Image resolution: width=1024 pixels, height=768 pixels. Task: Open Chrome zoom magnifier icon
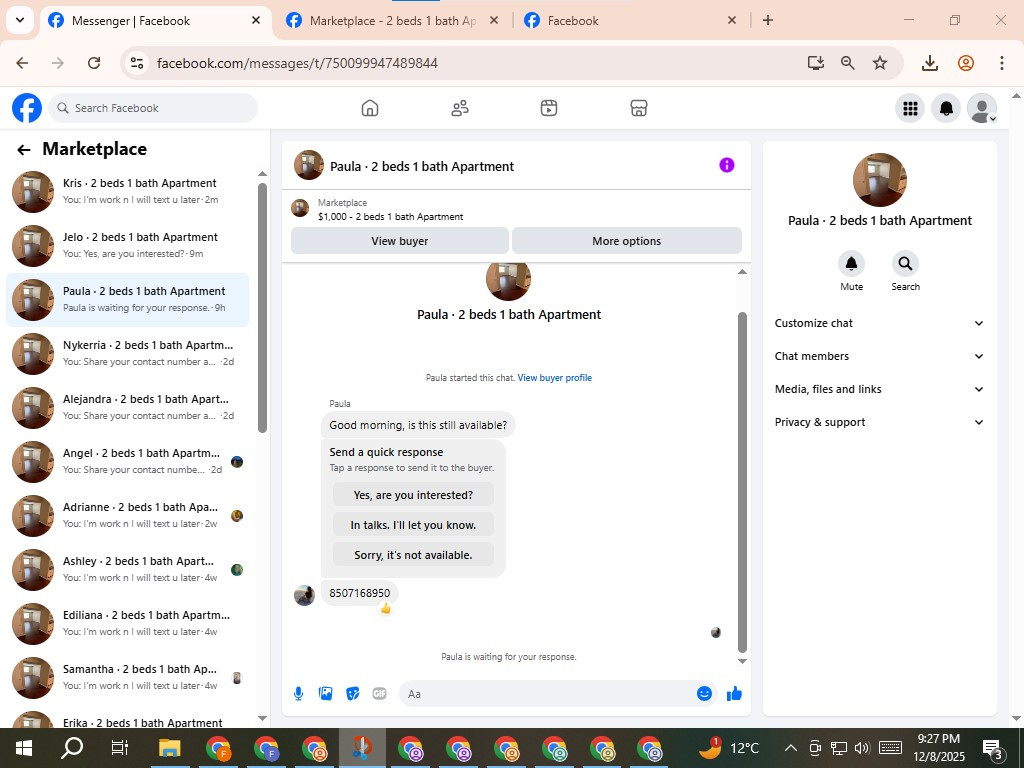point(848,63)
